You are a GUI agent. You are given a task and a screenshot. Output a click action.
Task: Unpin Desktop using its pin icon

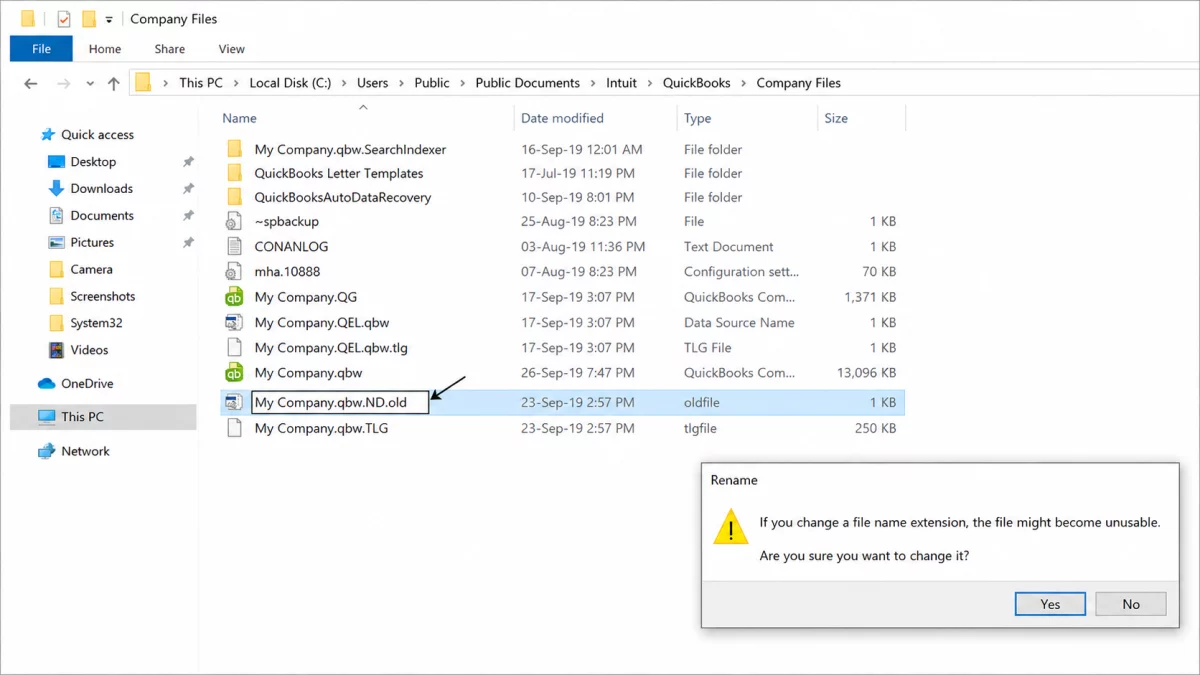click(x=188, y=162)
